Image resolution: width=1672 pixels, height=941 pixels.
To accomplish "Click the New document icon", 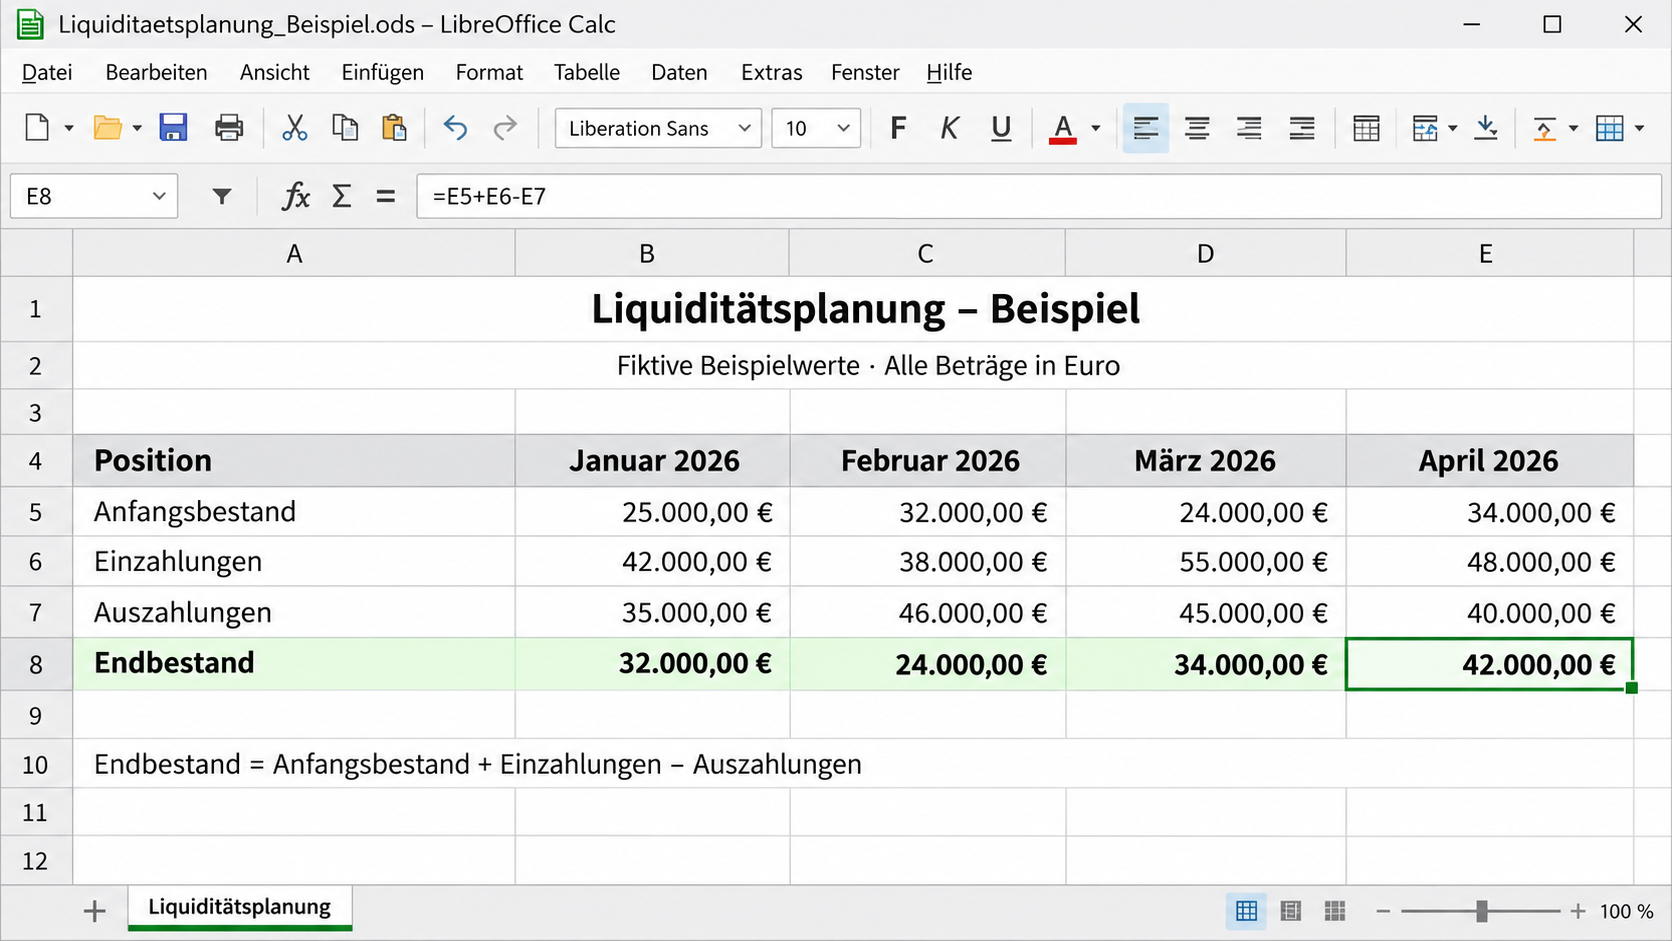I will pos(37,128).
